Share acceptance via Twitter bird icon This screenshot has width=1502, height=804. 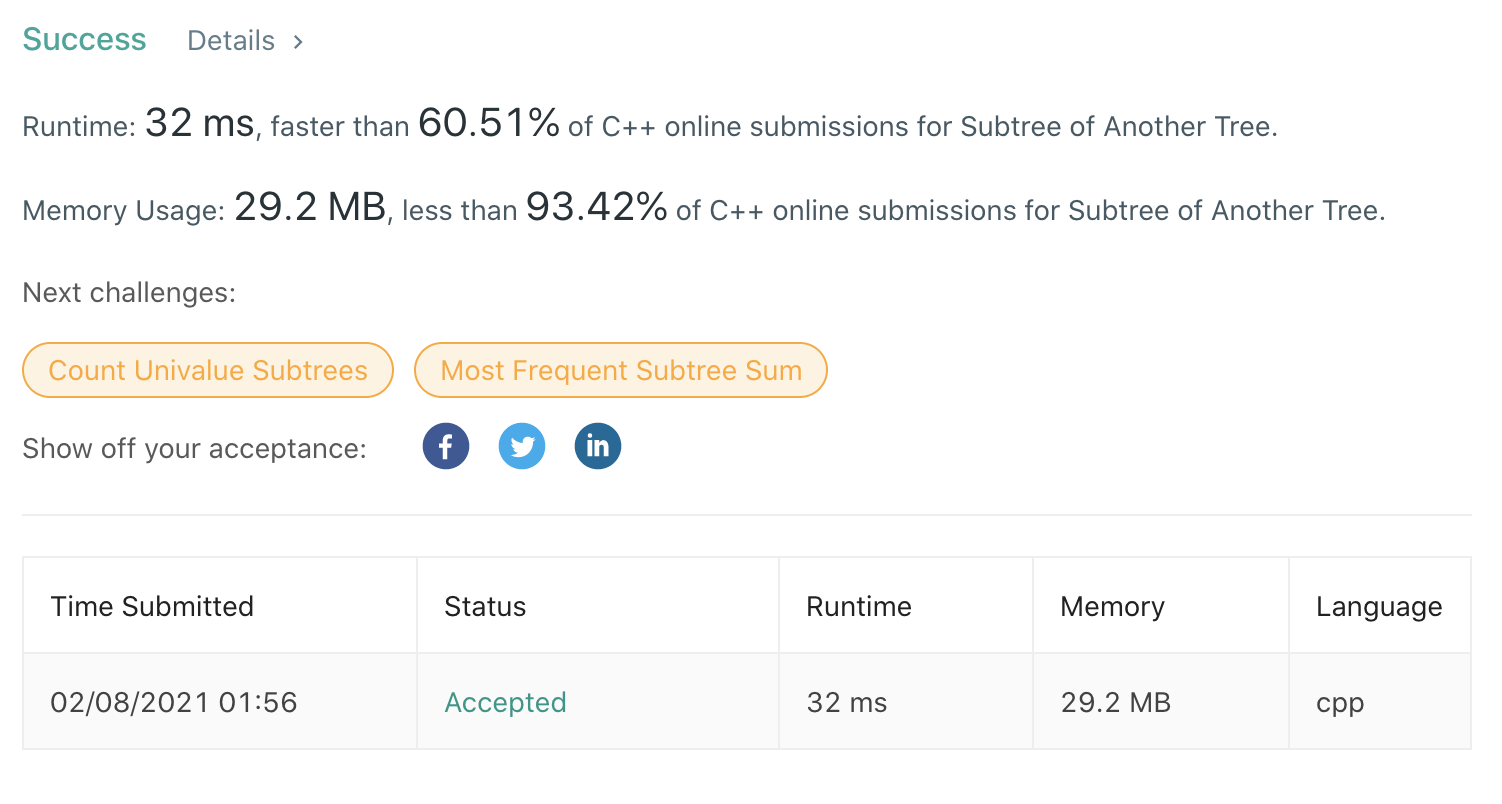tap(522, 446)
